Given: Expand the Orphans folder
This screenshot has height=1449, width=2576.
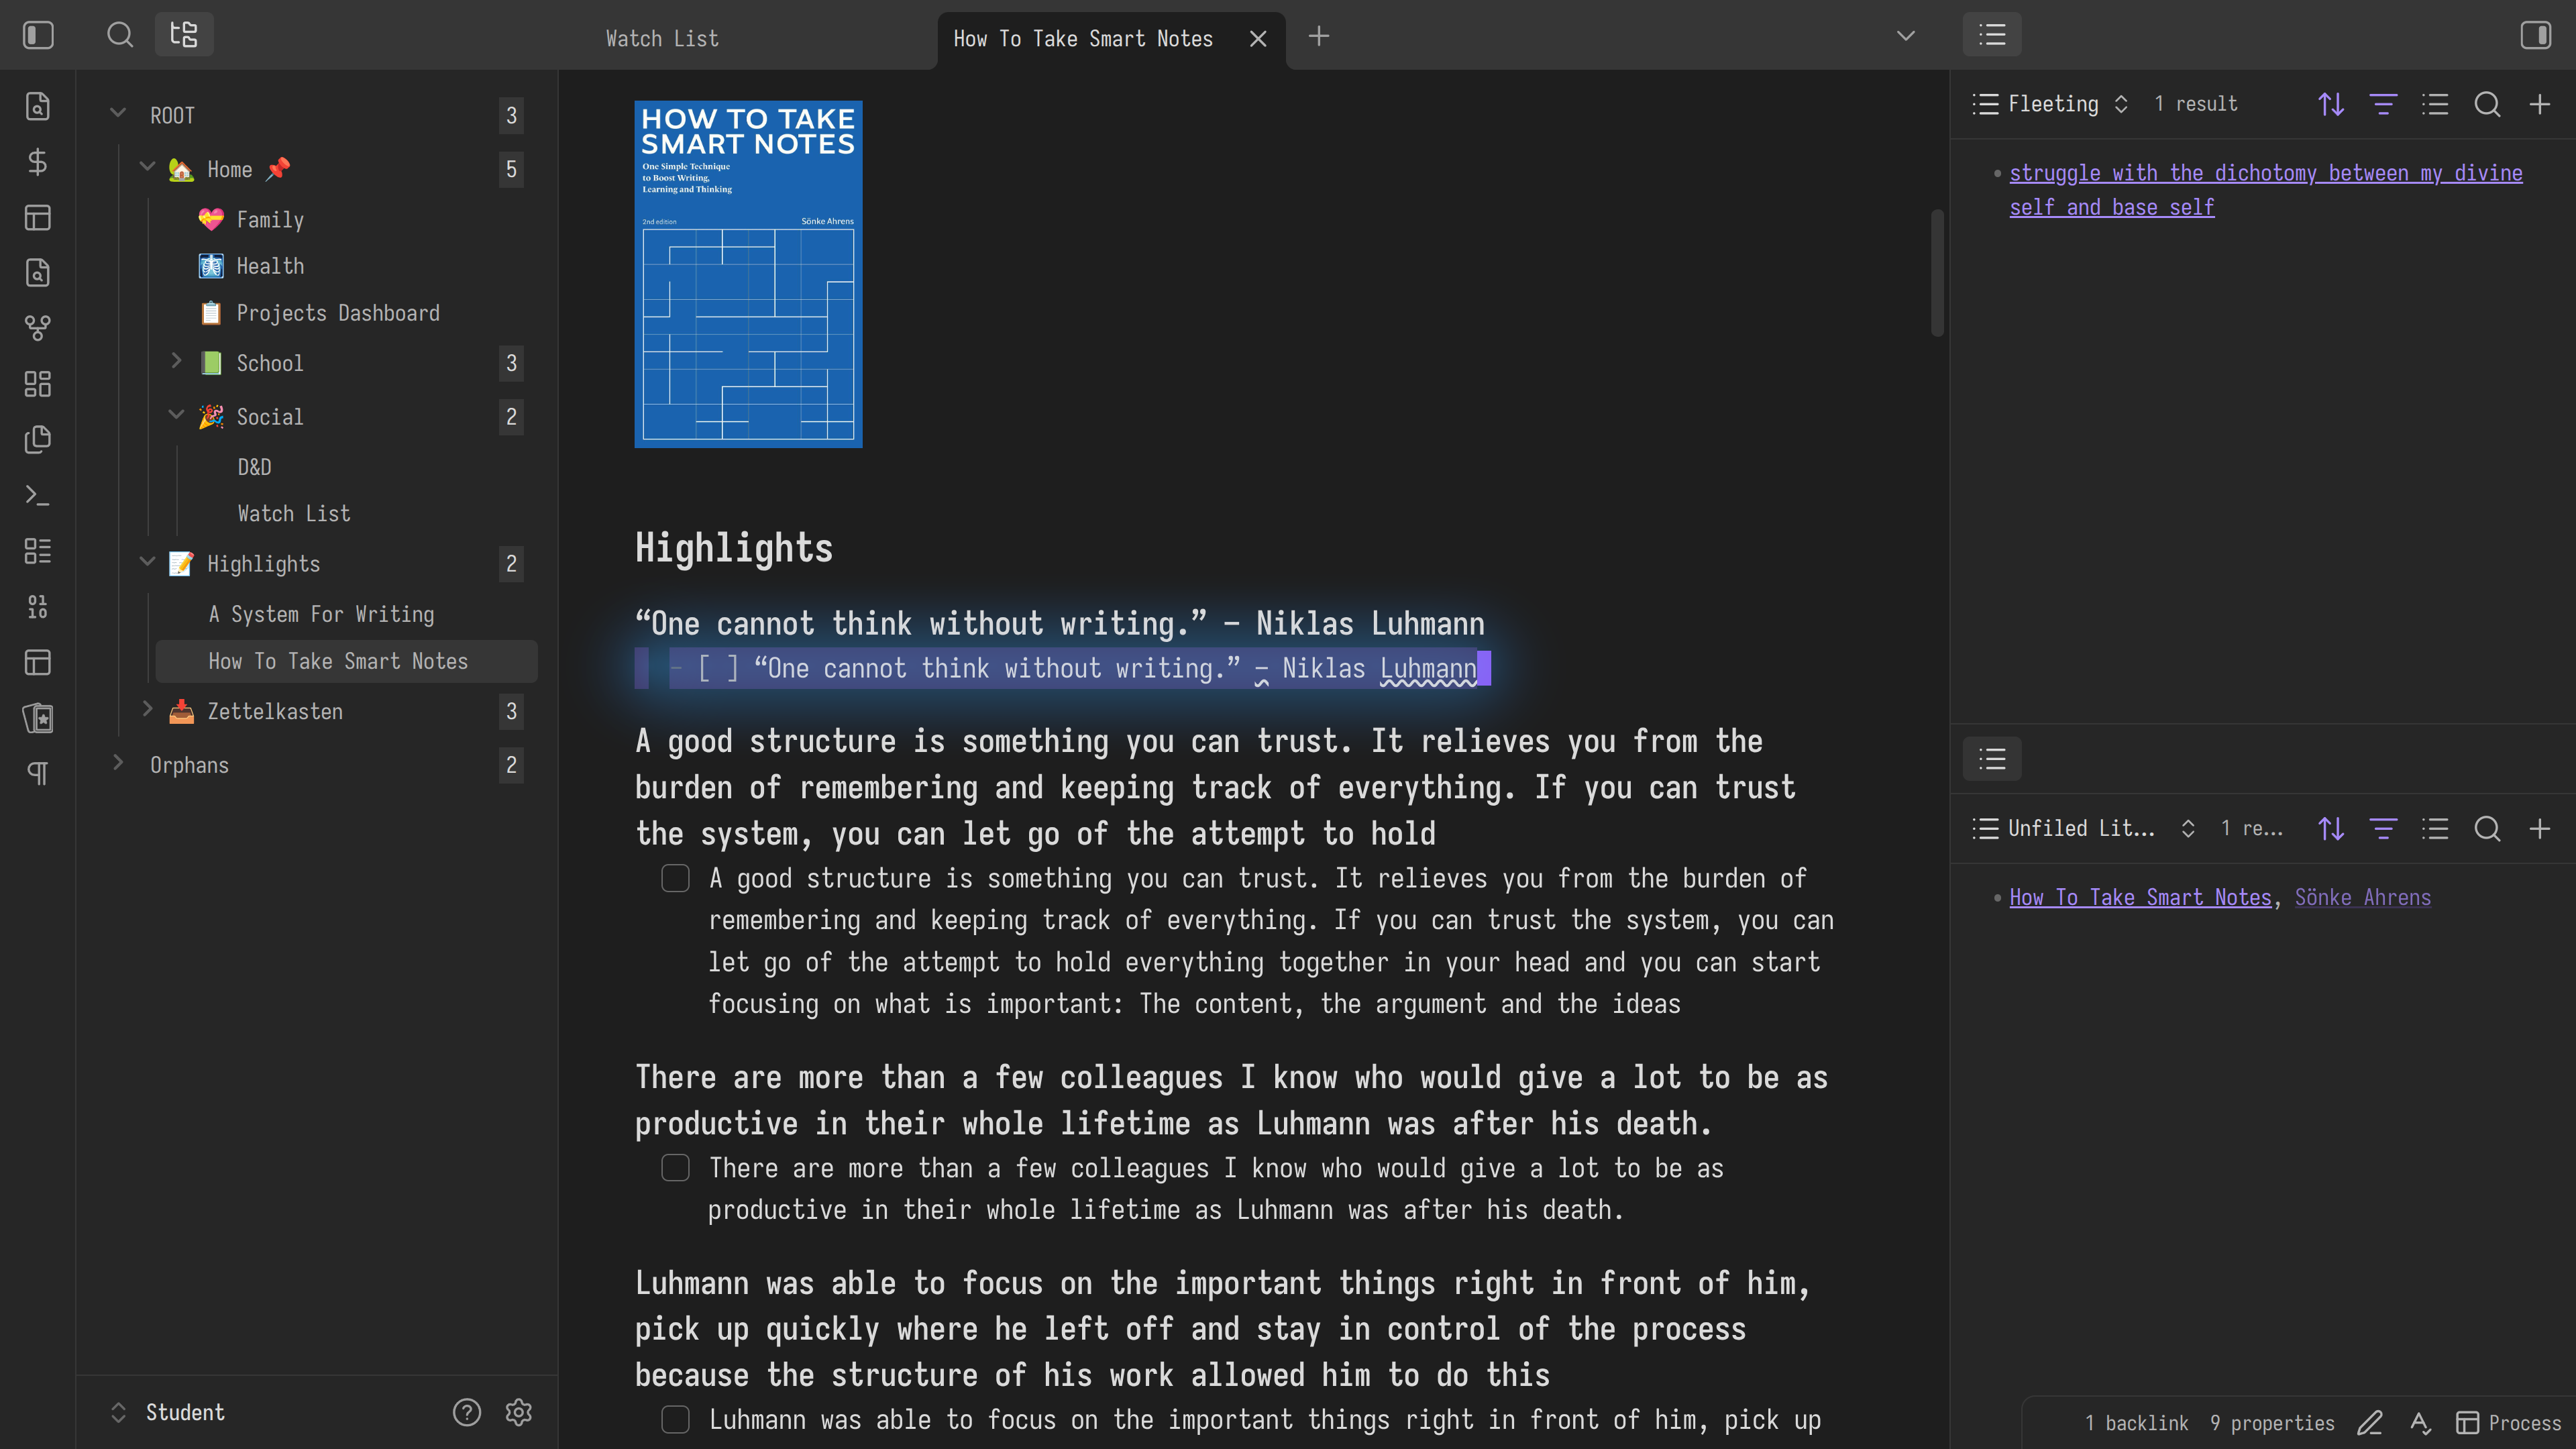Looking at the screenshot, I should [118, 763].
